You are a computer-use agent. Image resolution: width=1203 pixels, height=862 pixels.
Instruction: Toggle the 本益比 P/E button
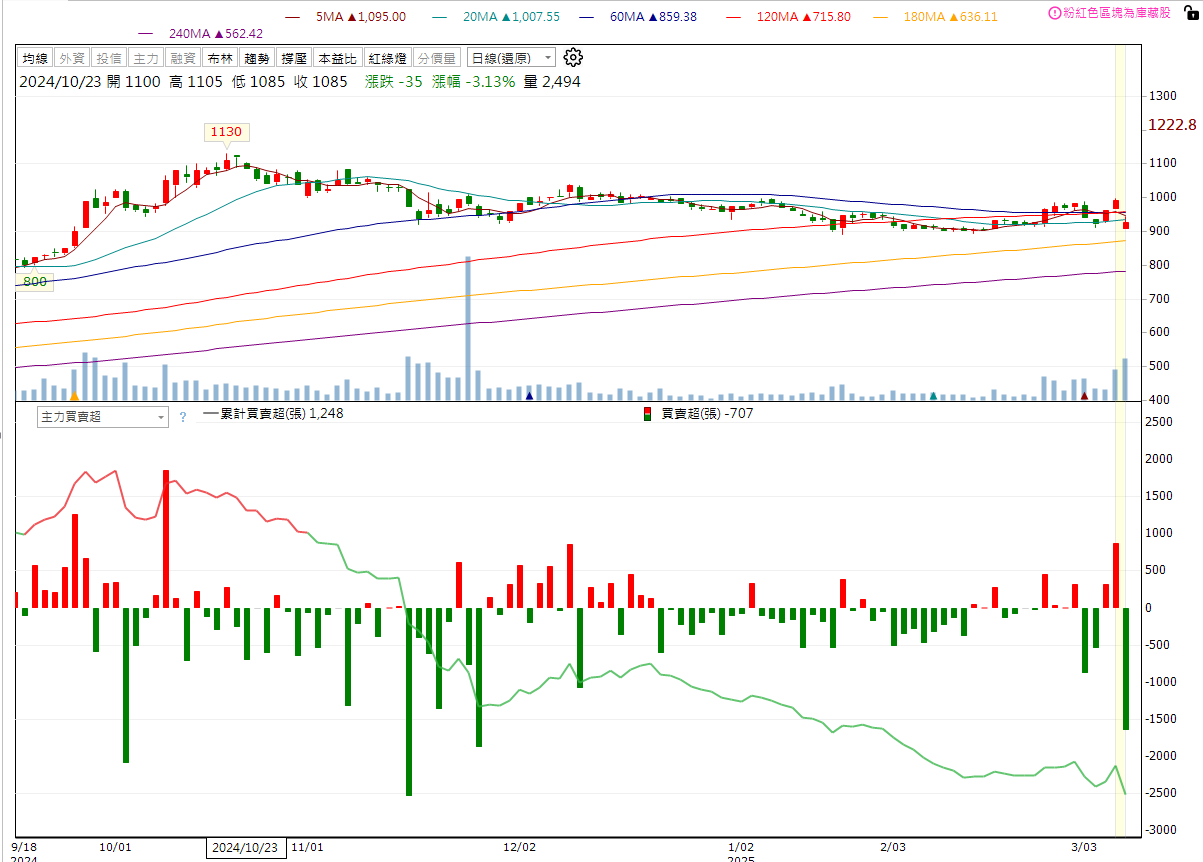click(336, 59)
